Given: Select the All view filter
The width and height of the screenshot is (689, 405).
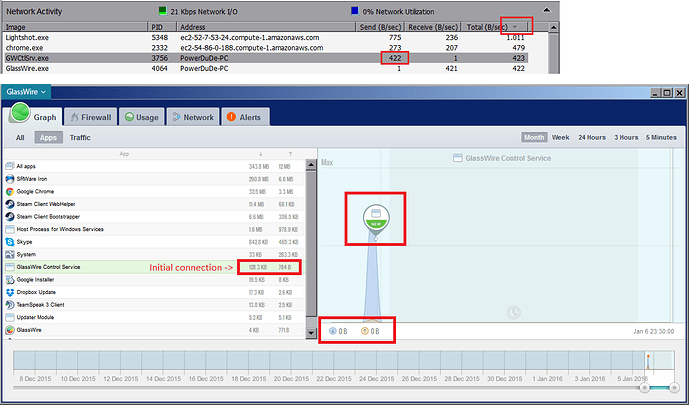Looking at the screenshot, I should click(x=20, y=138).
